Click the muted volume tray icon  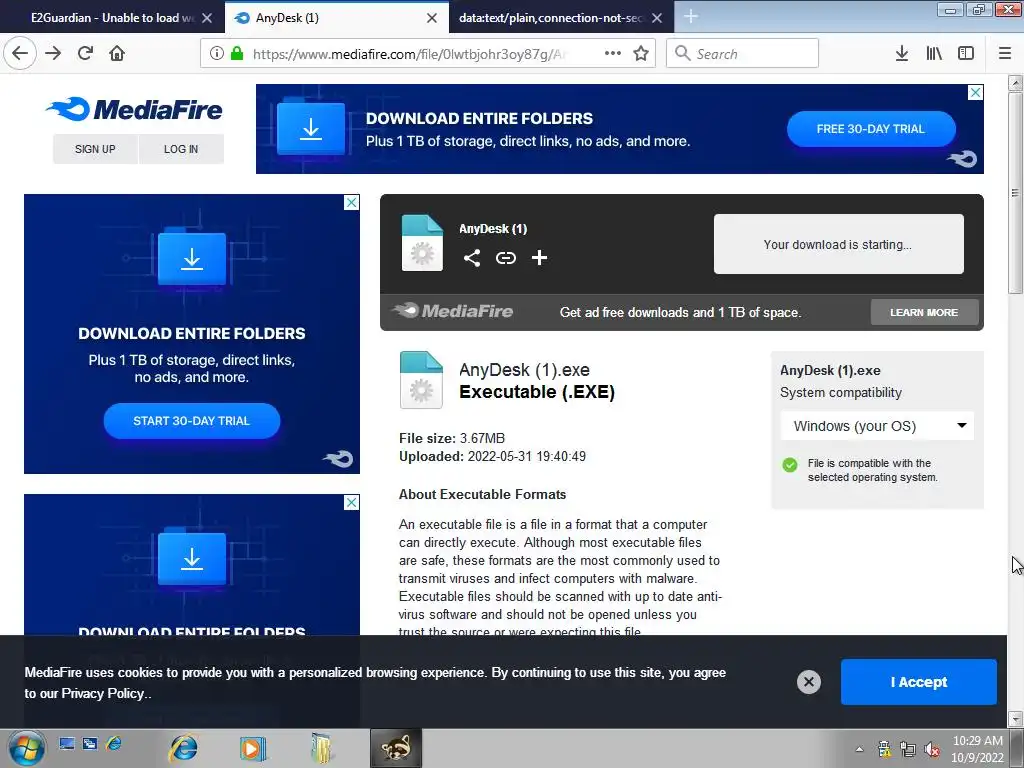[933, 749]
